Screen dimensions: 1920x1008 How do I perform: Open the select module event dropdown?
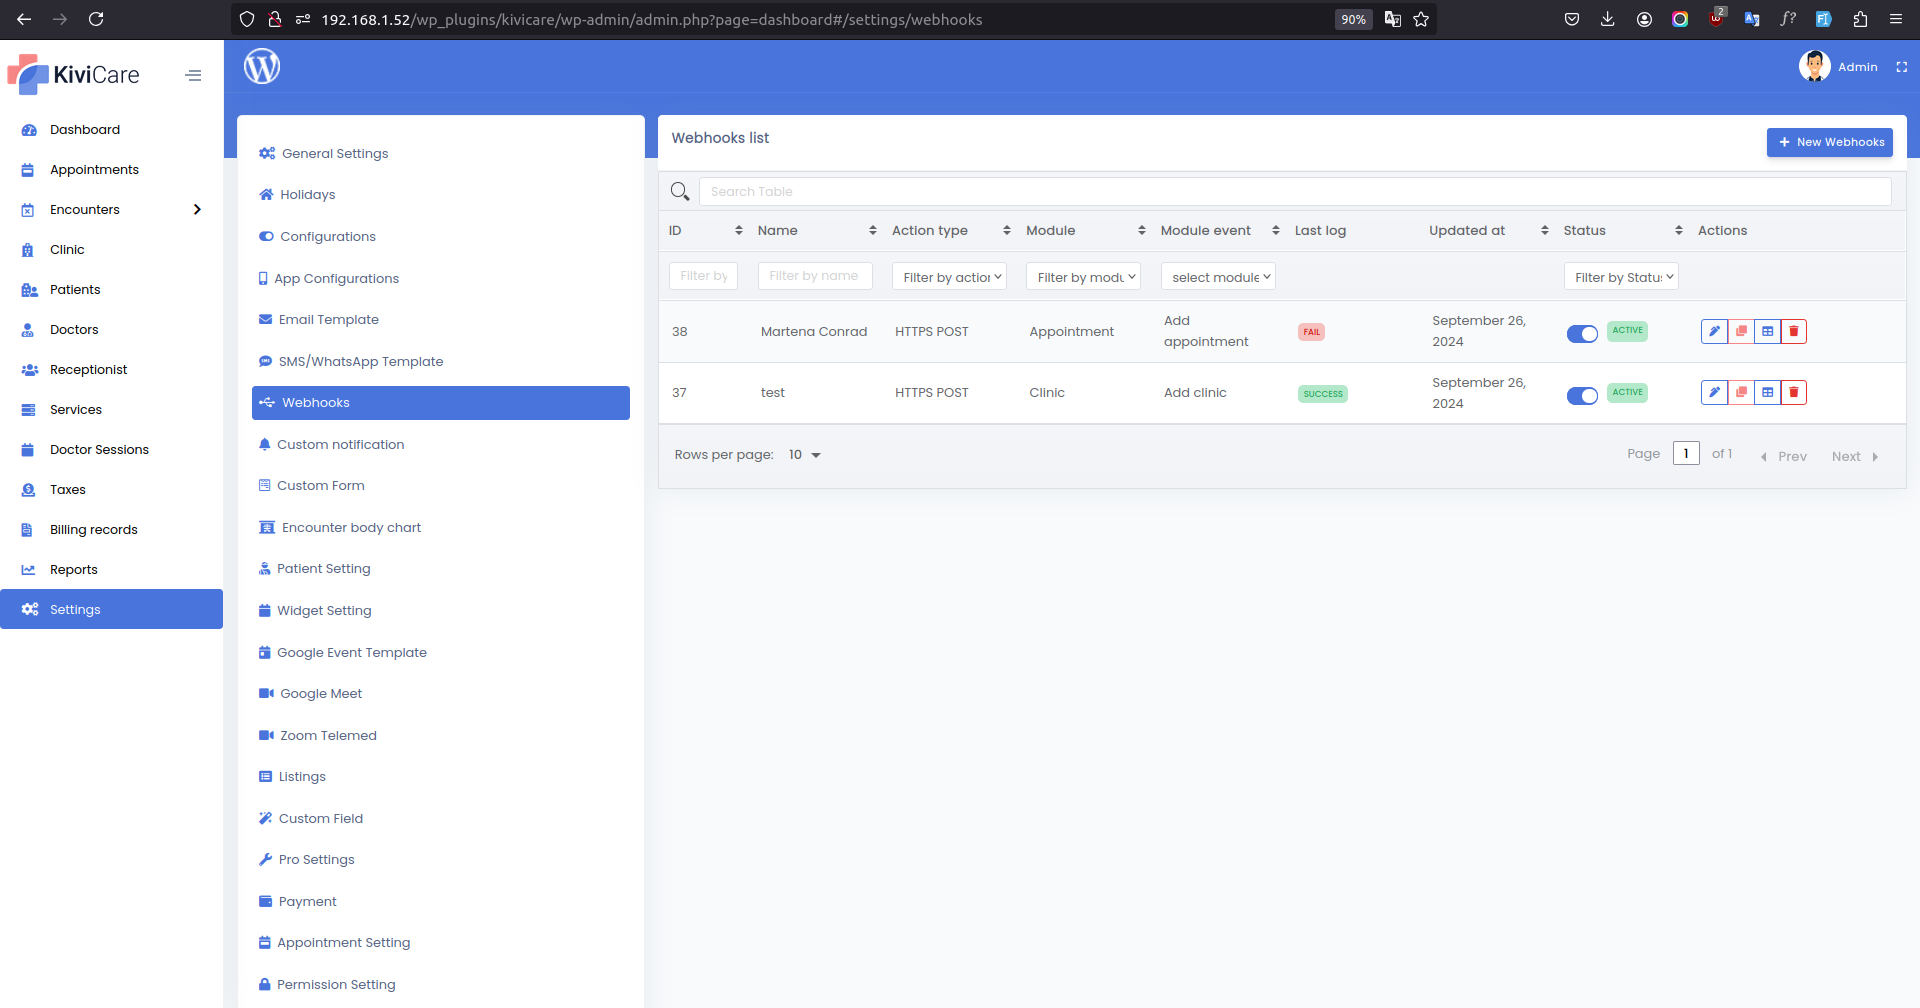click(1217, 276)
